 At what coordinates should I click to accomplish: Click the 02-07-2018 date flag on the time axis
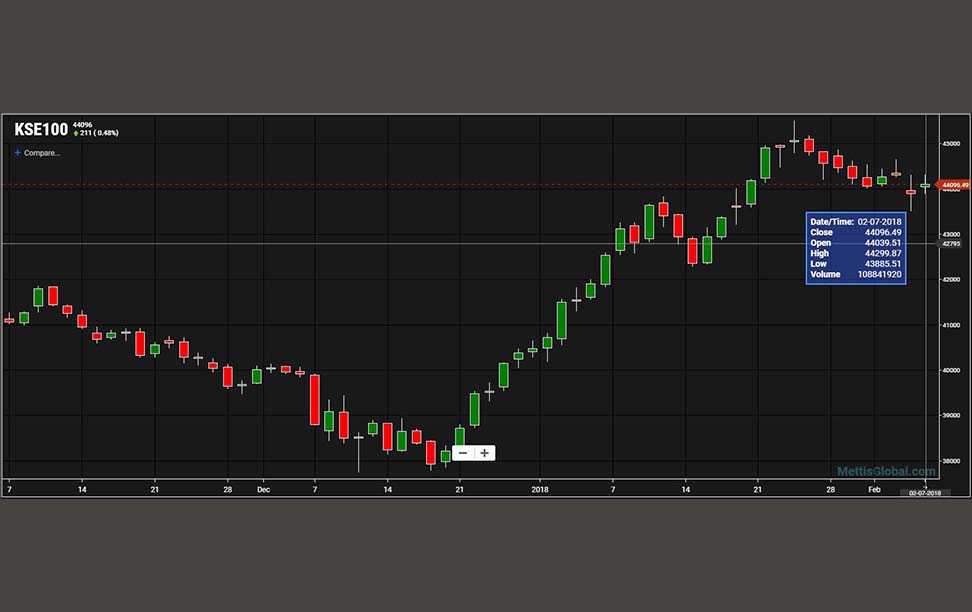tap(925, 493)
